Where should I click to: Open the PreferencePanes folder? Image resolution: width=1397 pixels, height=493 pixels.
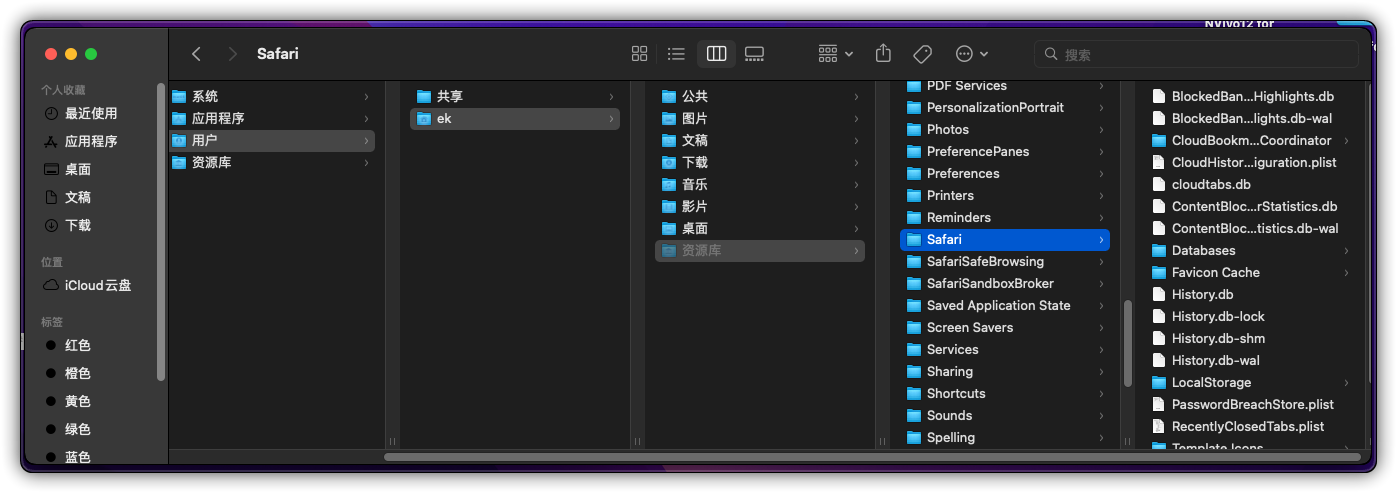(x=1005, y=151)
